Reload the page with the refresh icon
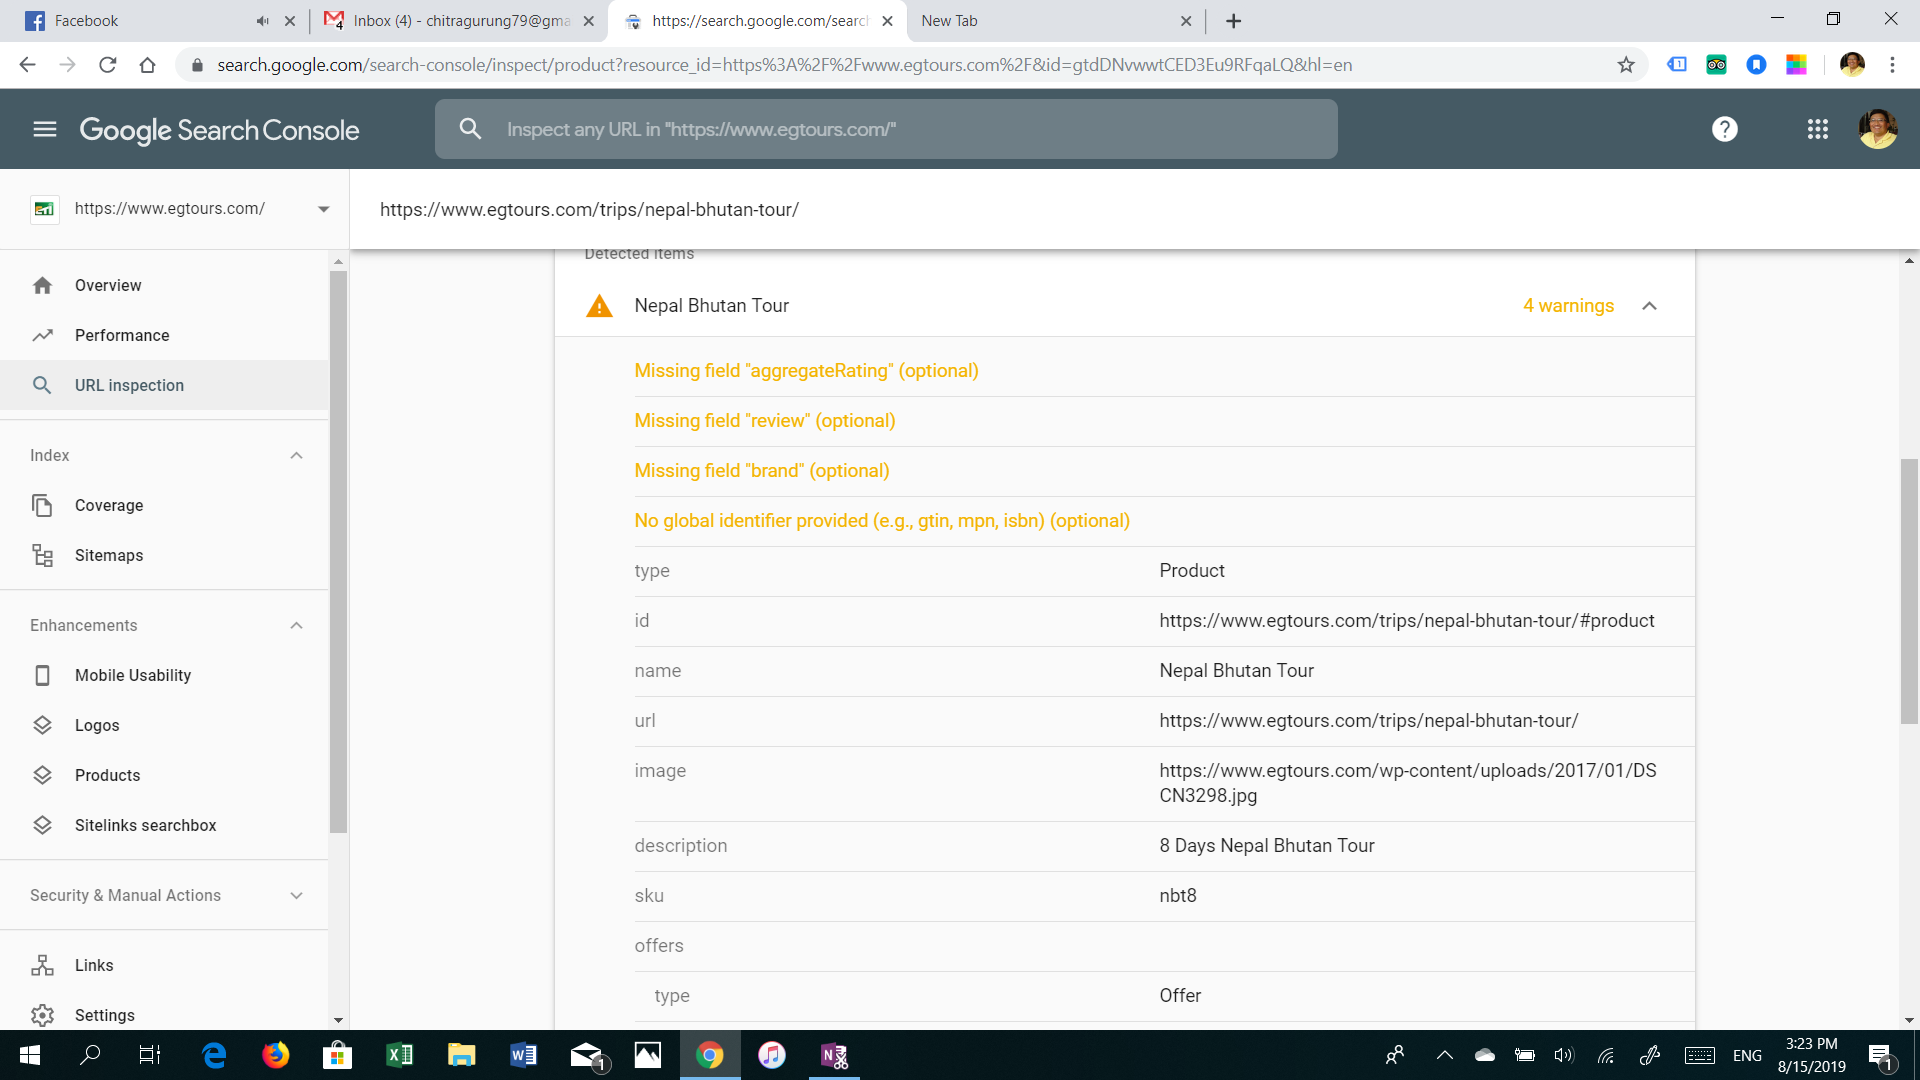1920x1080 pixels. point(108,65)
